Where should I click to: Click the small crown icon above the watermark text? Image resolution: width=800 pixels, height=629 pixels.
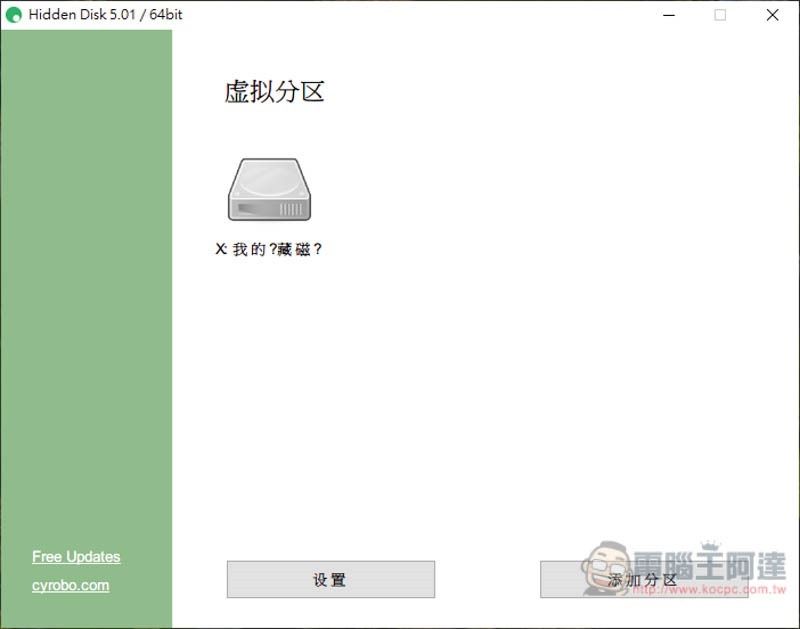click(711, 545)
